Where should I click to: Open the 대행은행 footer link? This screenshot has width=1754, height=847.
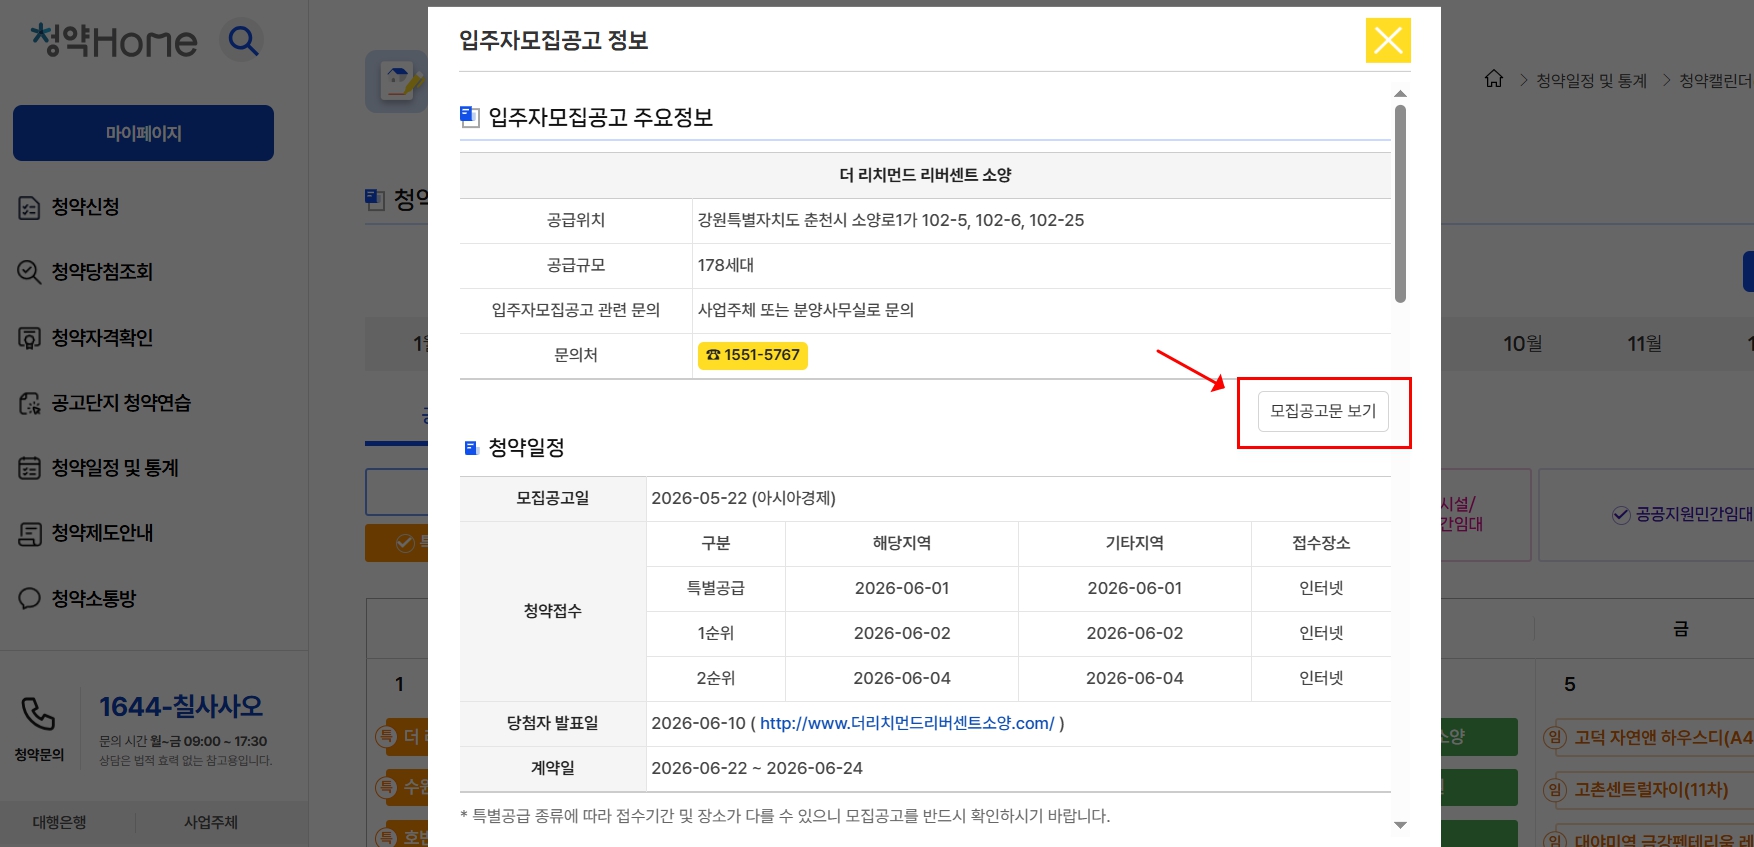click(x=59, y=822)
